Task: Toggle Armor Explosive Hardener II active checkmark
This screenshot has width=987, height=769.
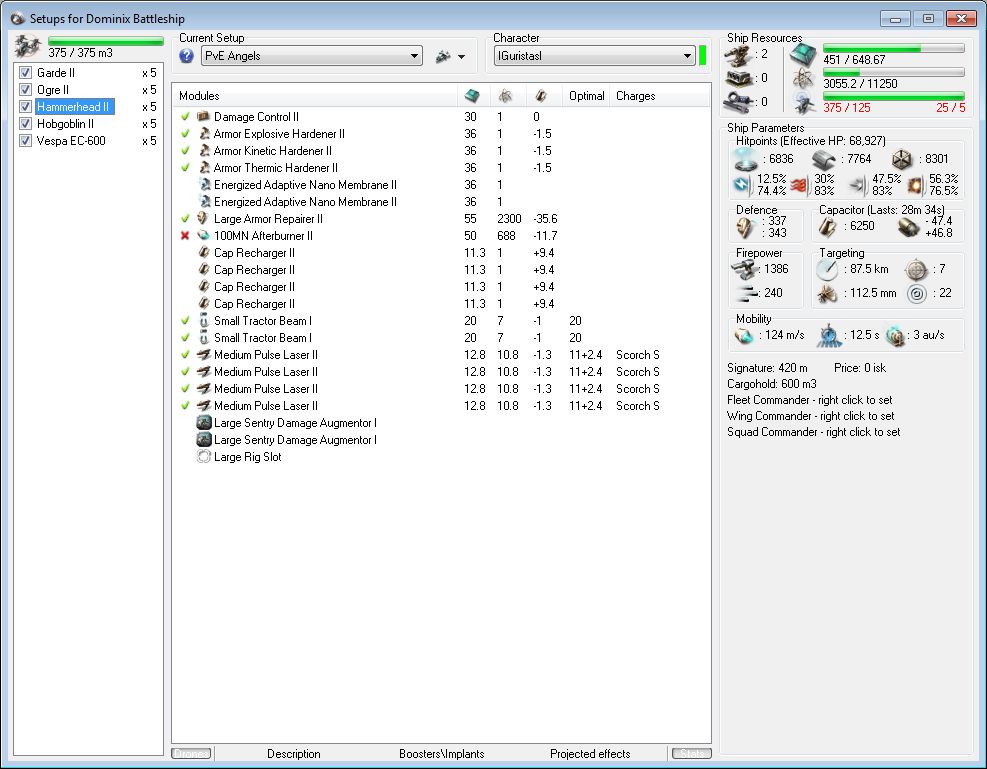Action: coord(185,133)
